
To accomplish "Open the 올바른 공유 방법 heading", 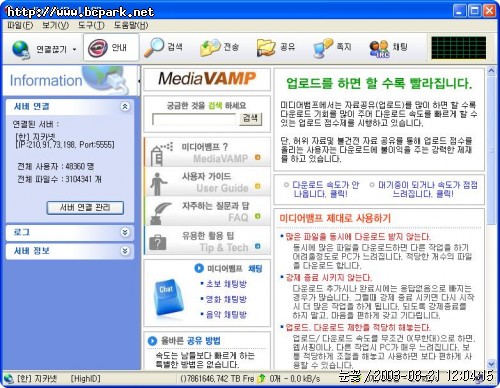I will [x=190, y=341].
